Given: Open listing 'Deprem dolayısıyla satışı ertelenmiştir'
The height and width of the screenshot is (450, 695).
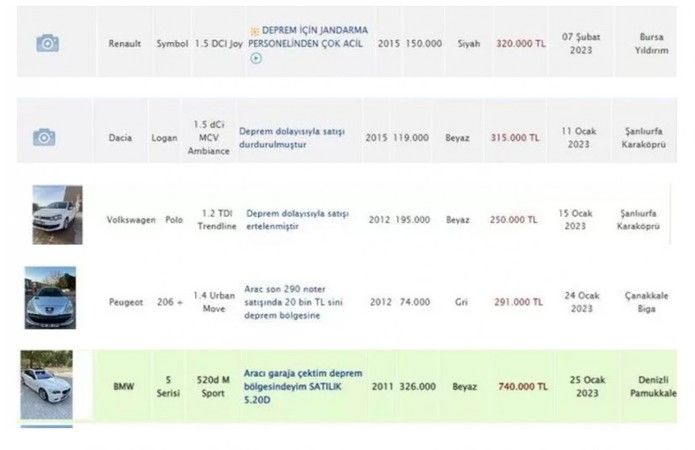Looking at the screenshot, I should point(297,220).
